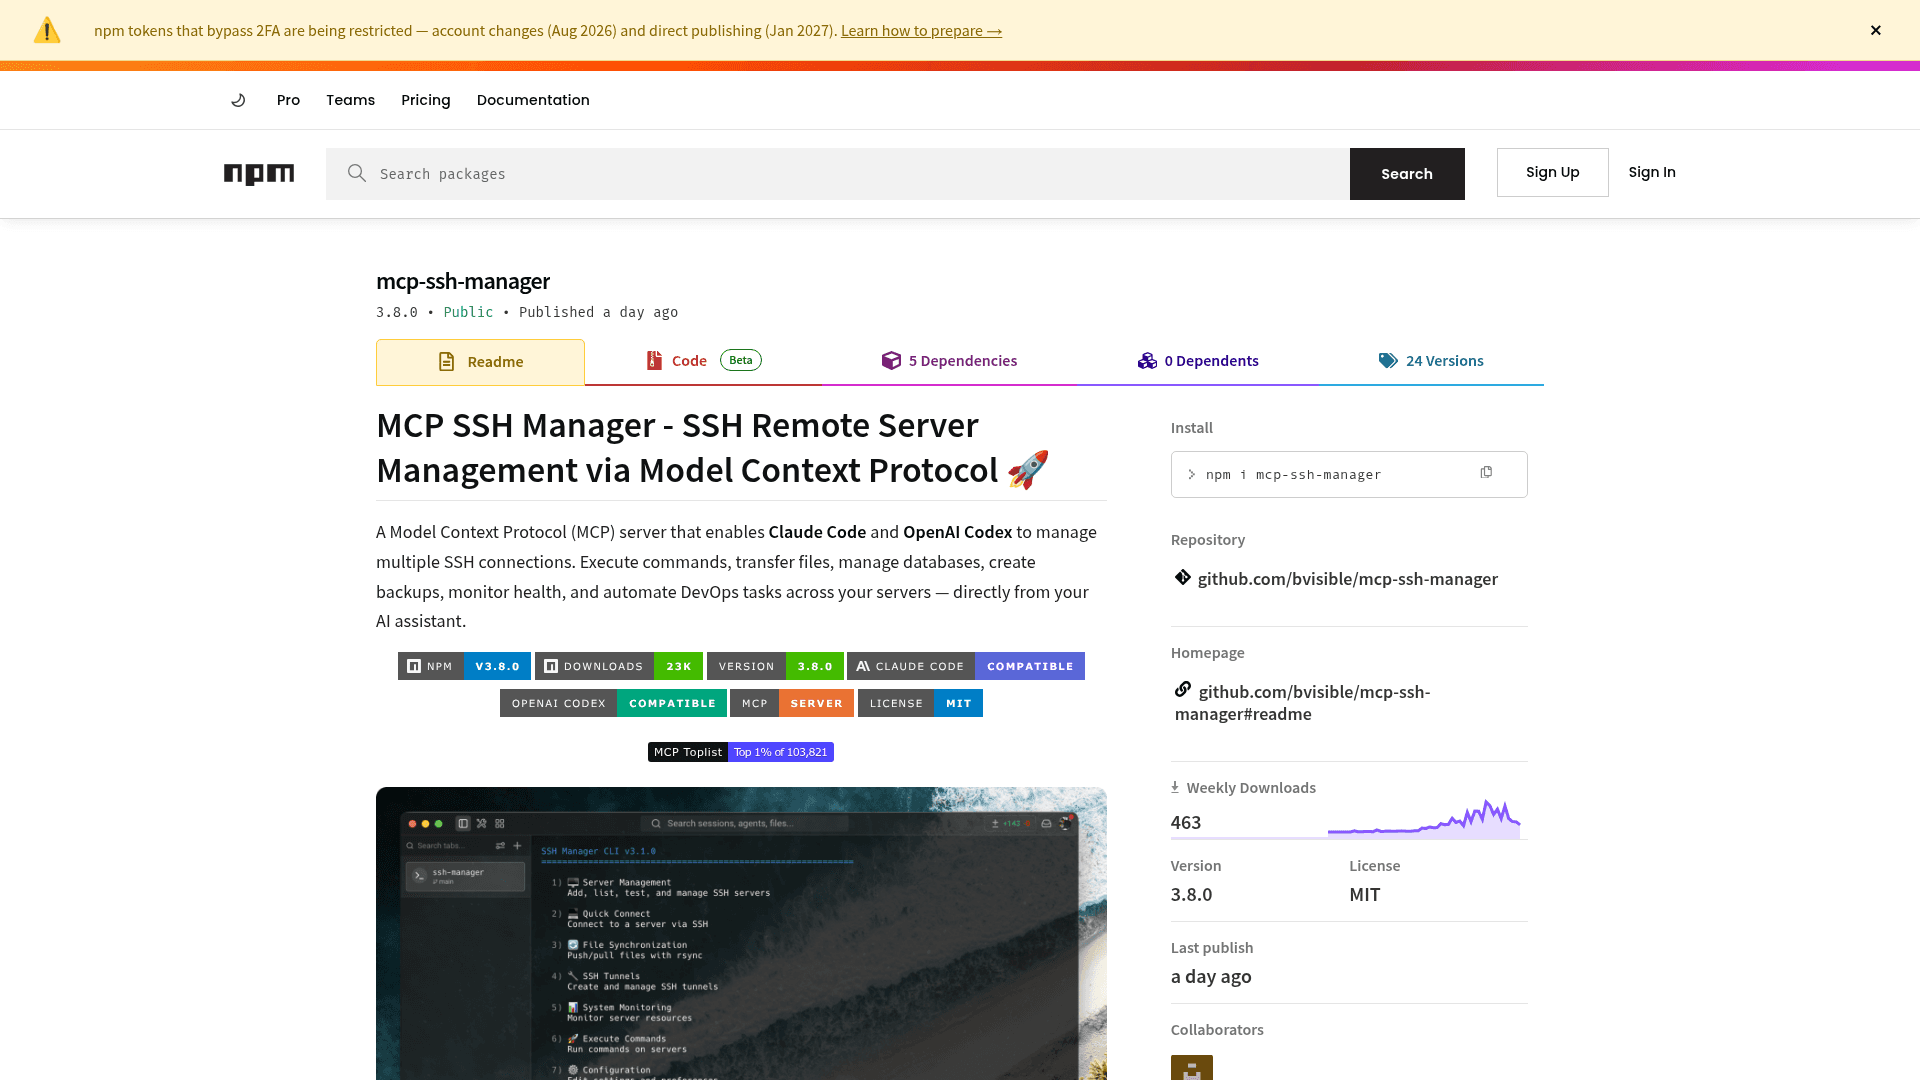This screenshot has width=1920, height=1080.
Task: Click the warning triangle icon in banner
Action: click(x=47, y=30)
